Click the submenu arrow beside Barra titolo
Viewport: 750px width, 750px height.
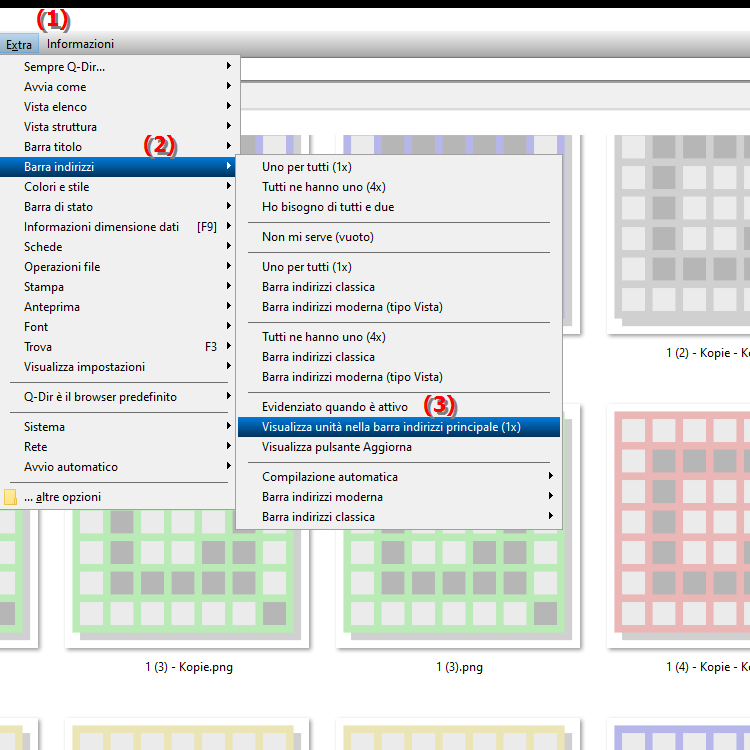coord(229,146)
